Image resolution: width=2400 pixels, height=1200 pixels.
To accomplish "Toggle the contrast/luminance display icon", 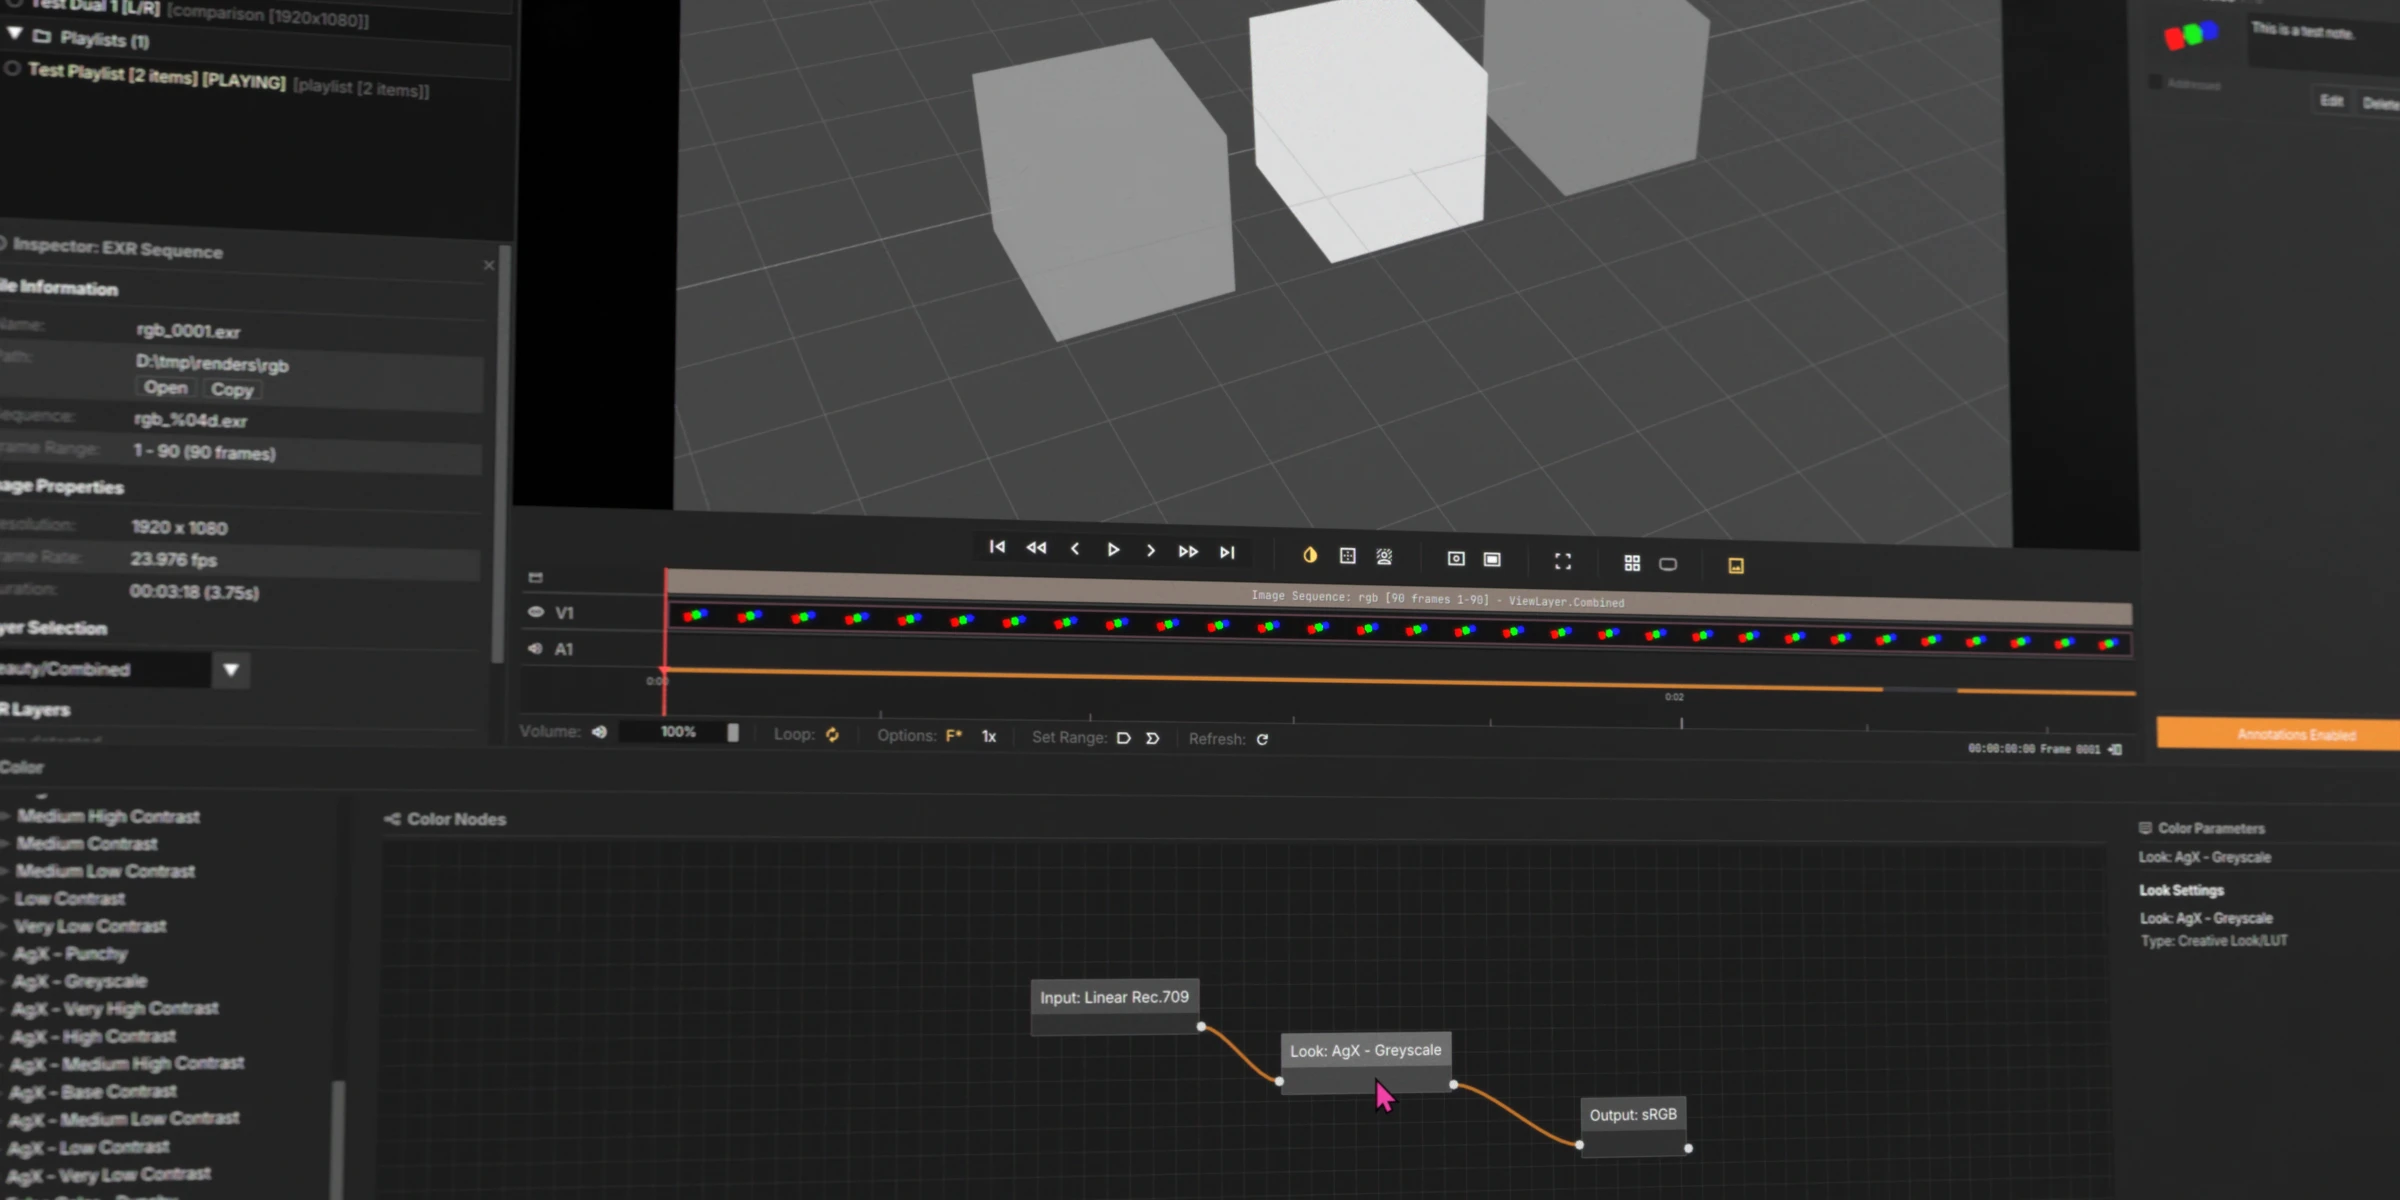I will tap(1310, 557).
